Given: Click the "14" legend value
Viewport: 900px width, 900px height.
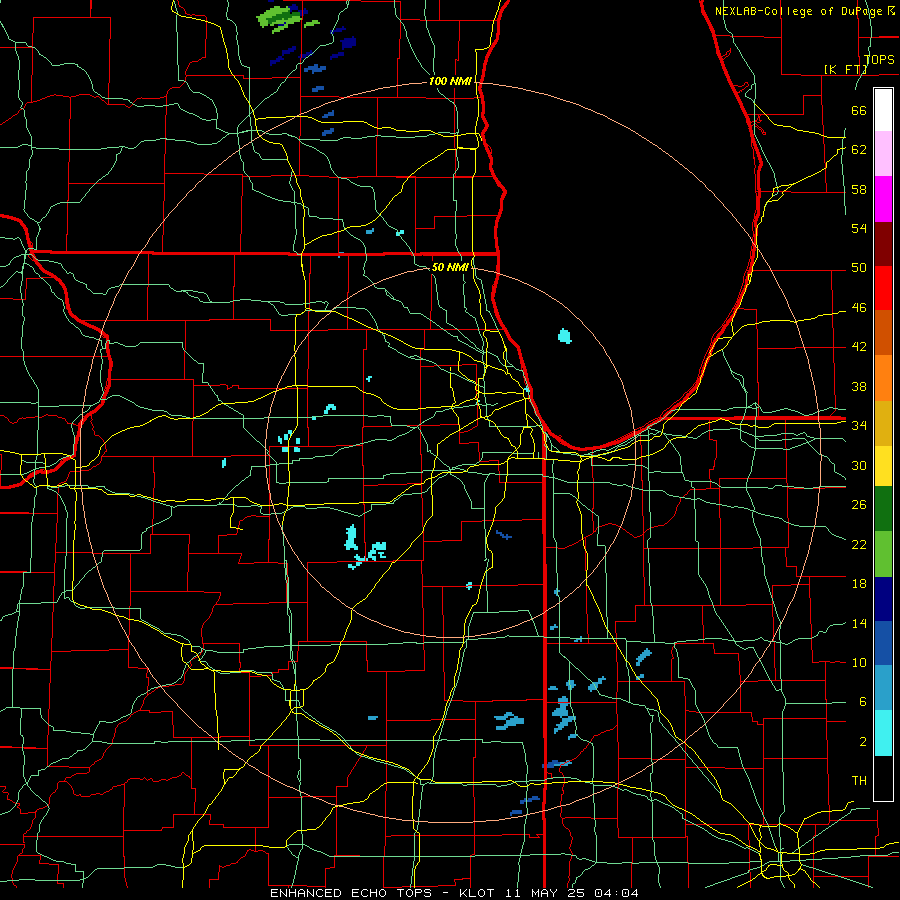Looking at the screenshot, I should 859,623.
